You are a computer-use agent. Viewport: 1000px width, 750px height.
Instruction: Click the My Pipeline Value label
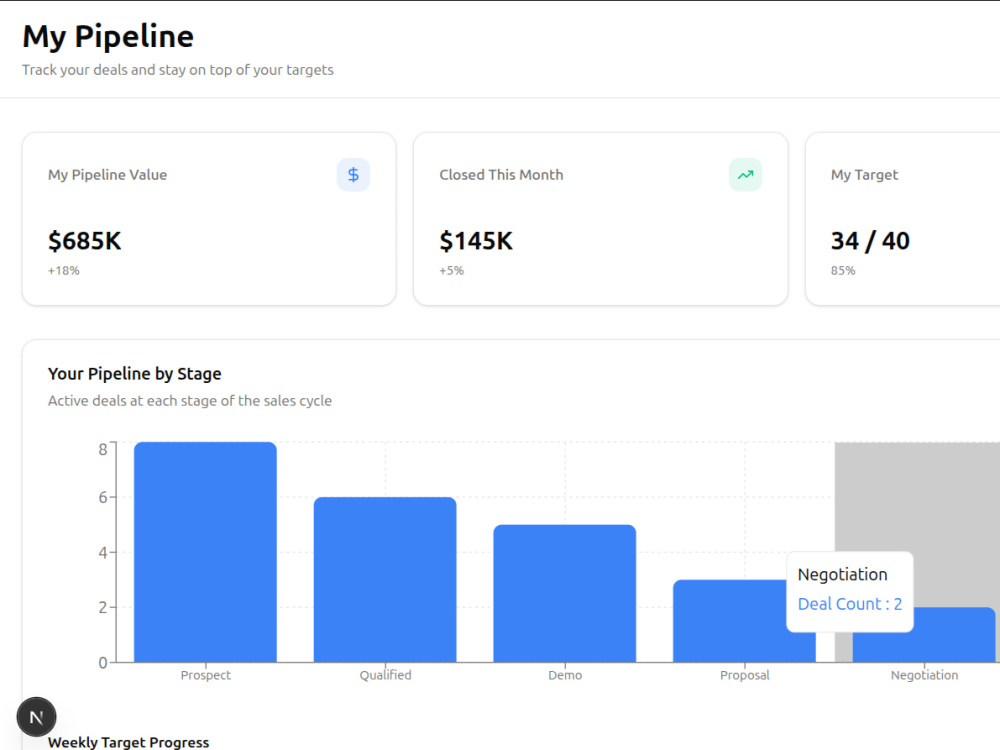click(107, 175)
